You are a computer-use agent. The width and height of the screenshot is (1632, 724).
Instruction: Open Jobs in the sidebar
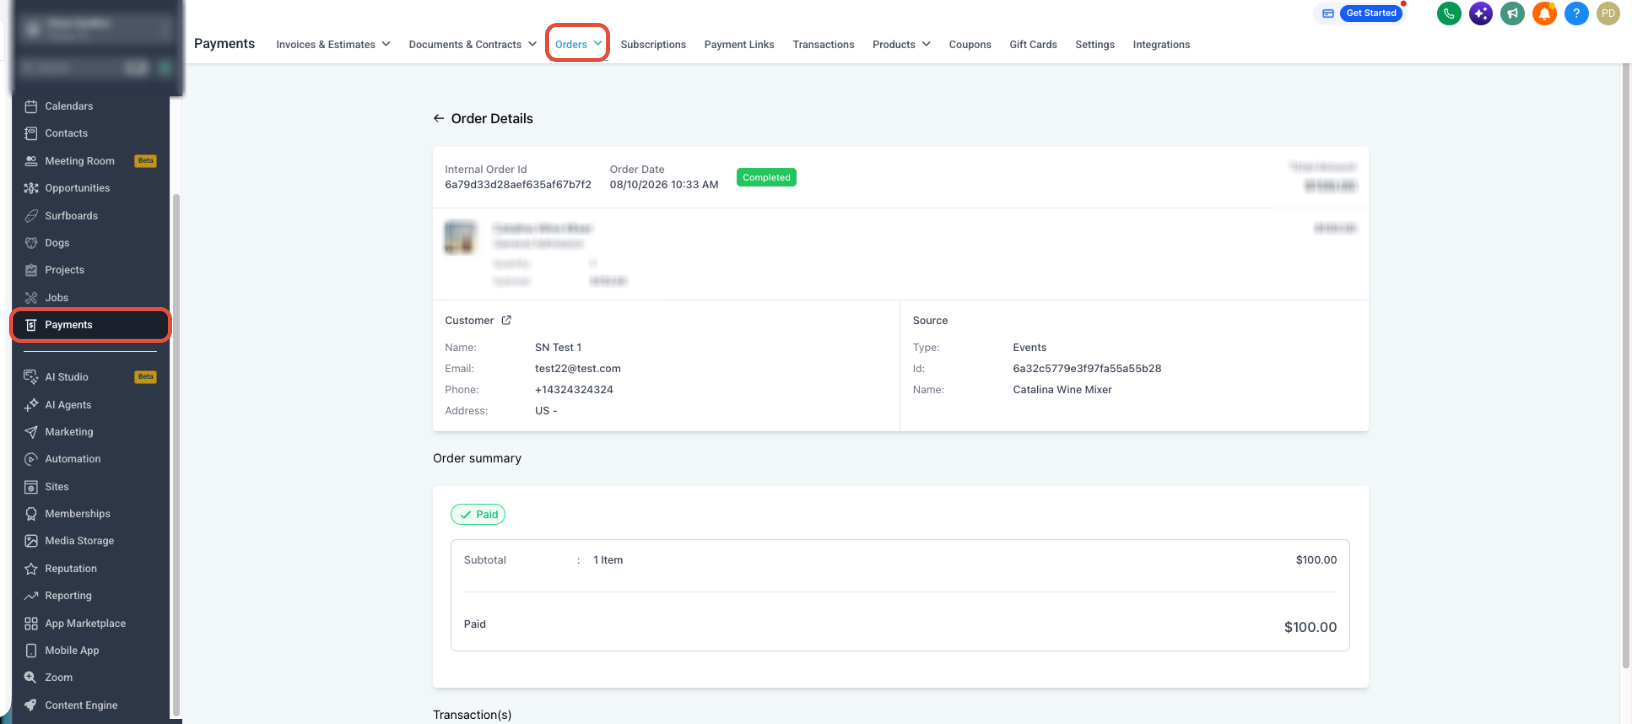click(x=57, y=298)
